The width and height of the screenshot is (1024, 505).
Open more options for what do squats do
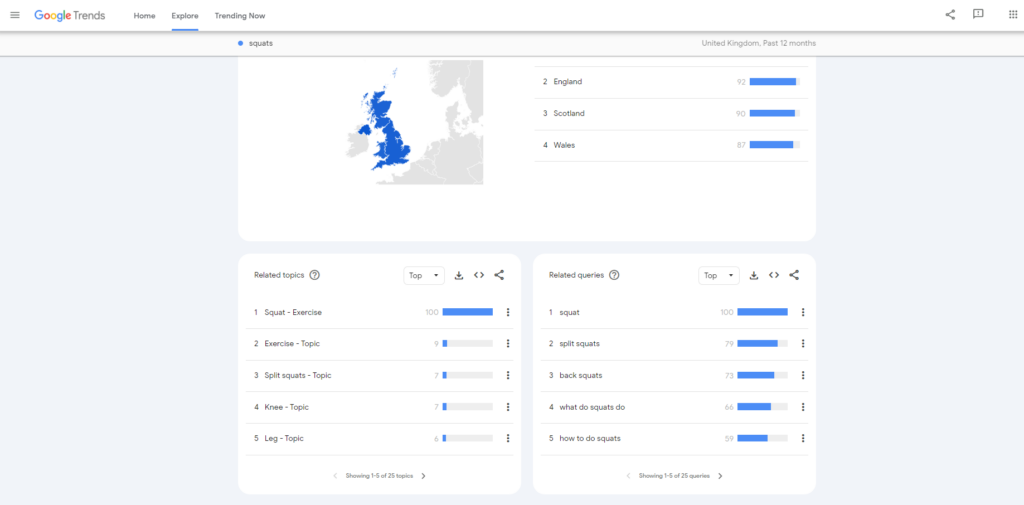(x=803, y=407)
